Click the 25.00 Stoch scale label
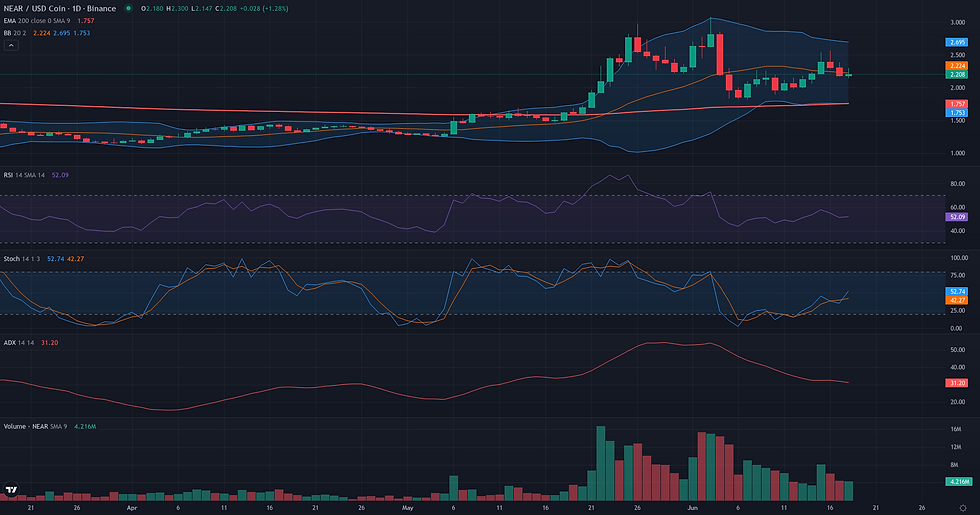The width and height of the screenshot is (980, 515). 957,311
